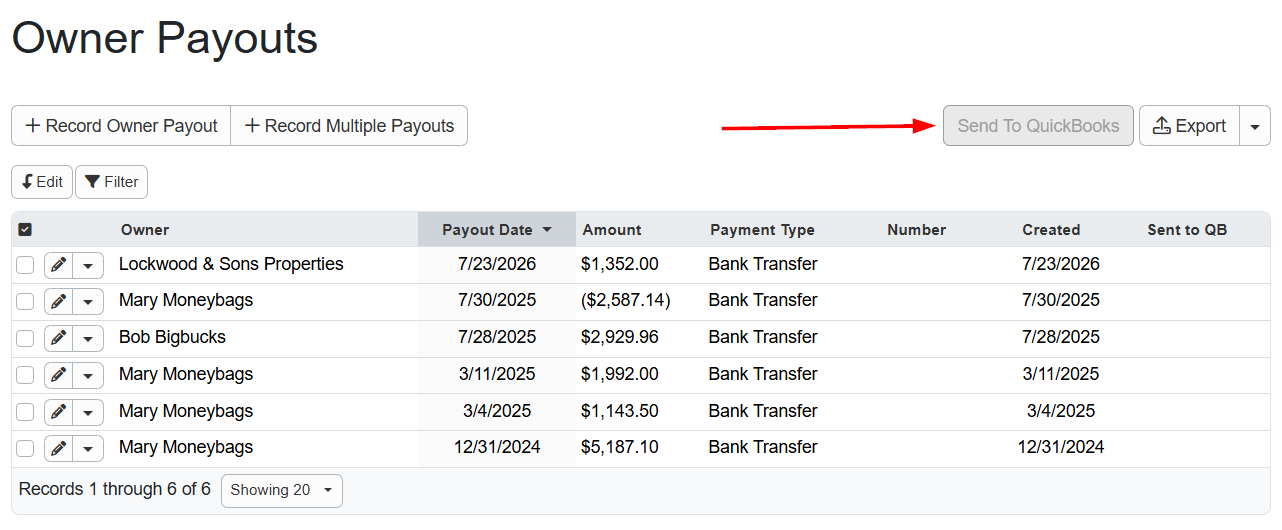Tick checkbox on $1,143.50 payout row

(x=25, y=412)
